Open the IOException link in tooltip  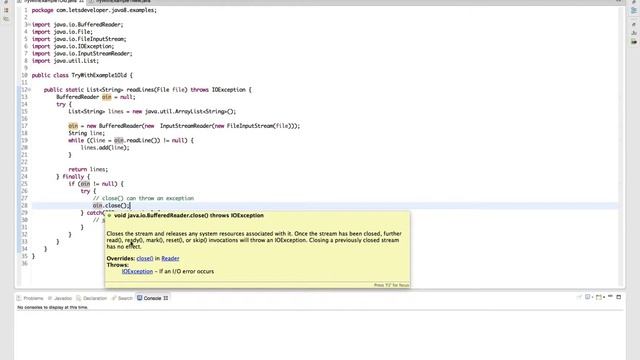click(x=137, y=271)
